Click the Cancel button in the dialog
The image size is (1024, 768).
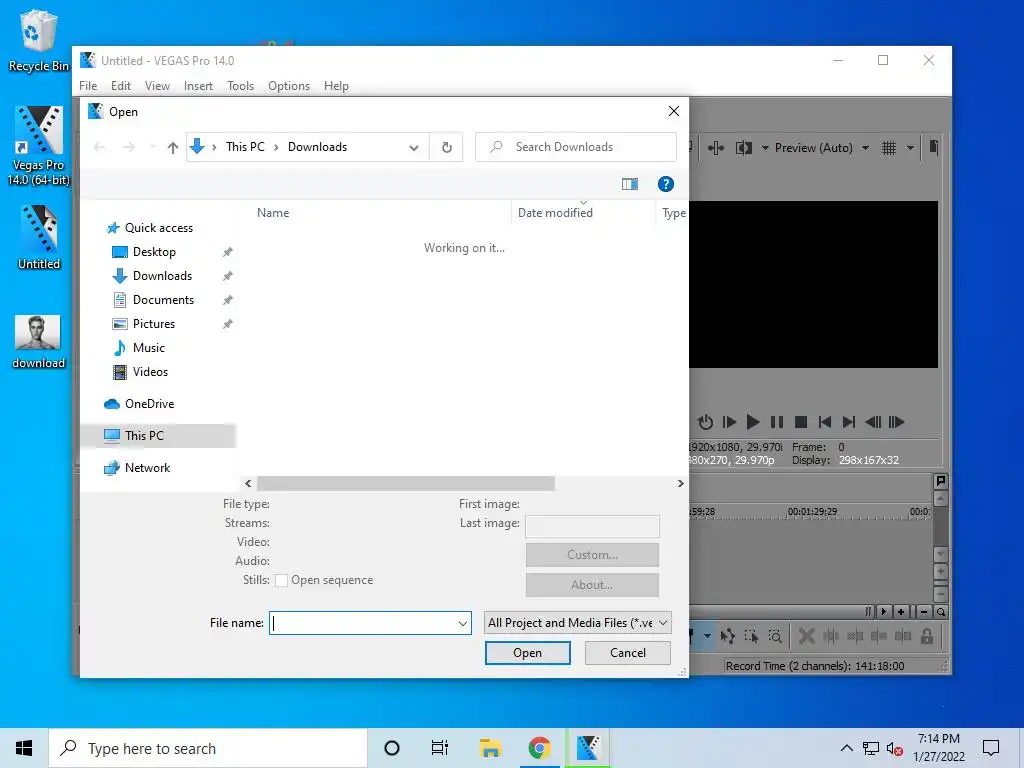628,653
